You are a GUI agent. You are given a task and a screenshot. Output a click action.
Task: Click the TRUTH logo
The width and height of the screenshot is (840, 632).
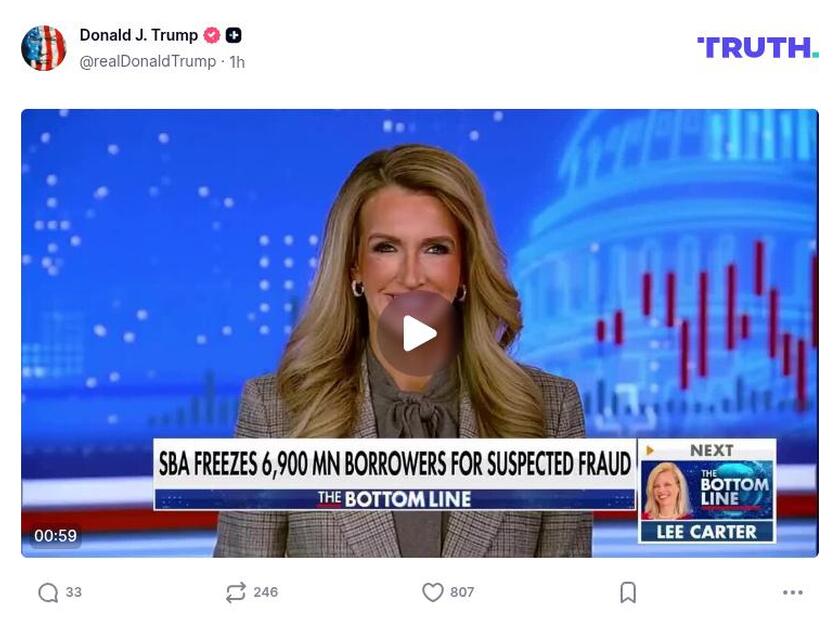pos(758,48)
